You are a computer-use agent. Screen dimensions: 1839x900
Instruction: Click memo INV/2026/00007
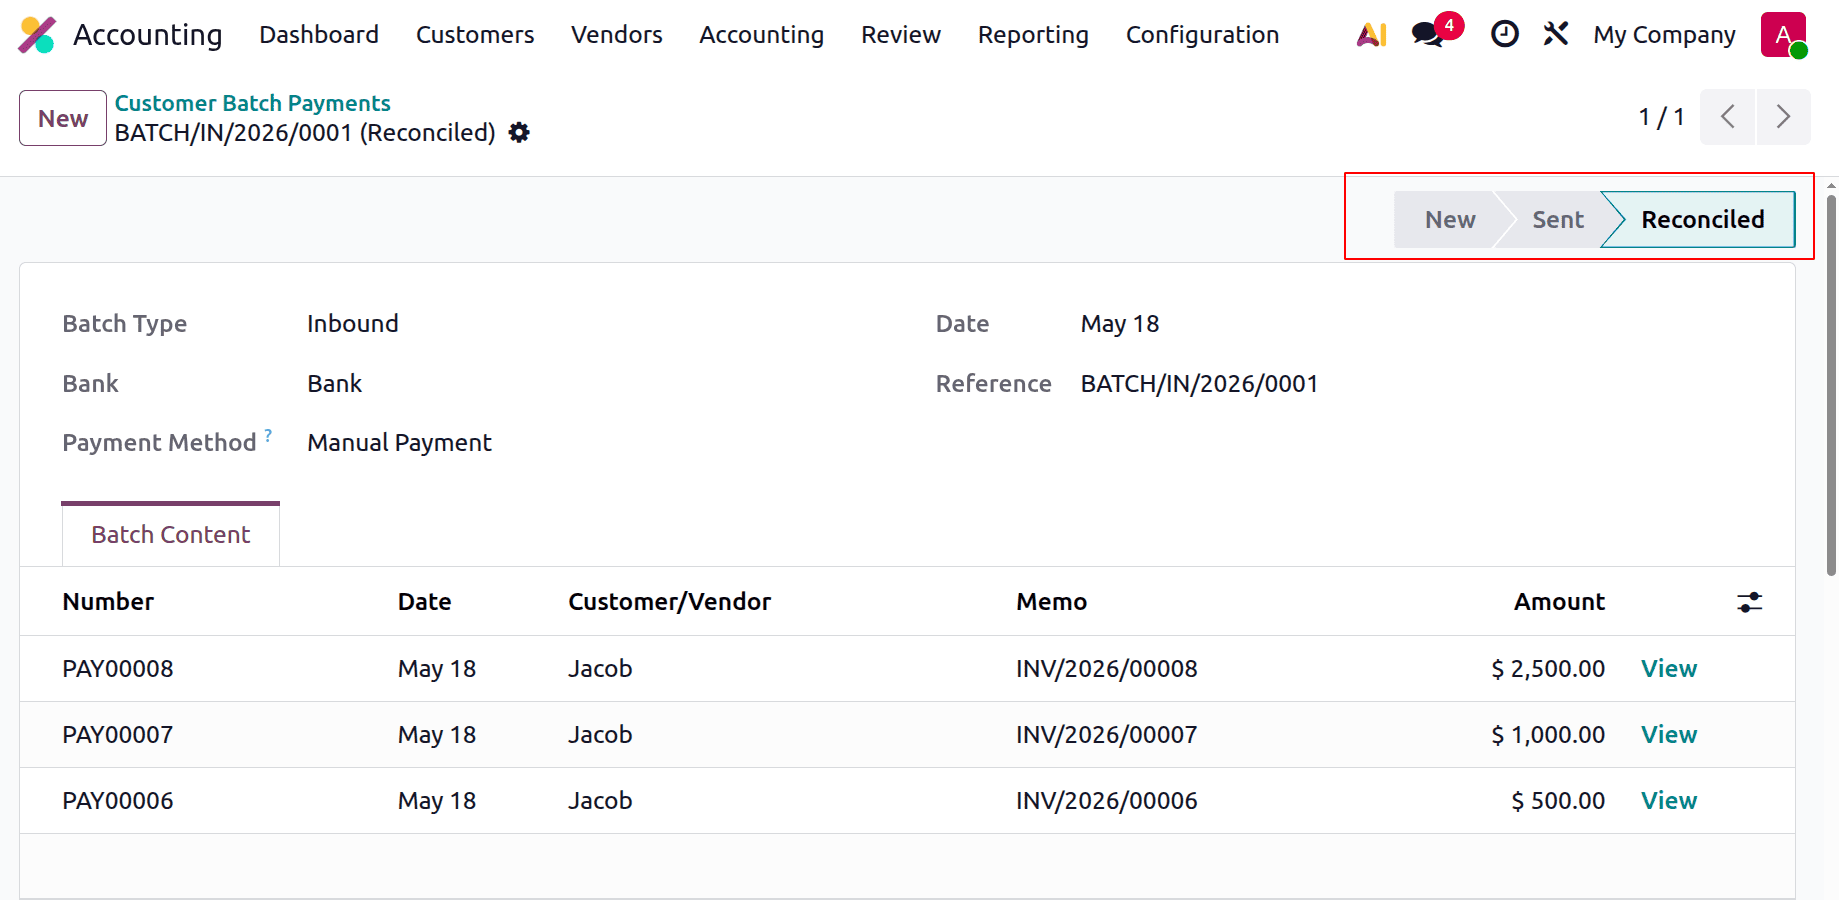pos(1107,735)
